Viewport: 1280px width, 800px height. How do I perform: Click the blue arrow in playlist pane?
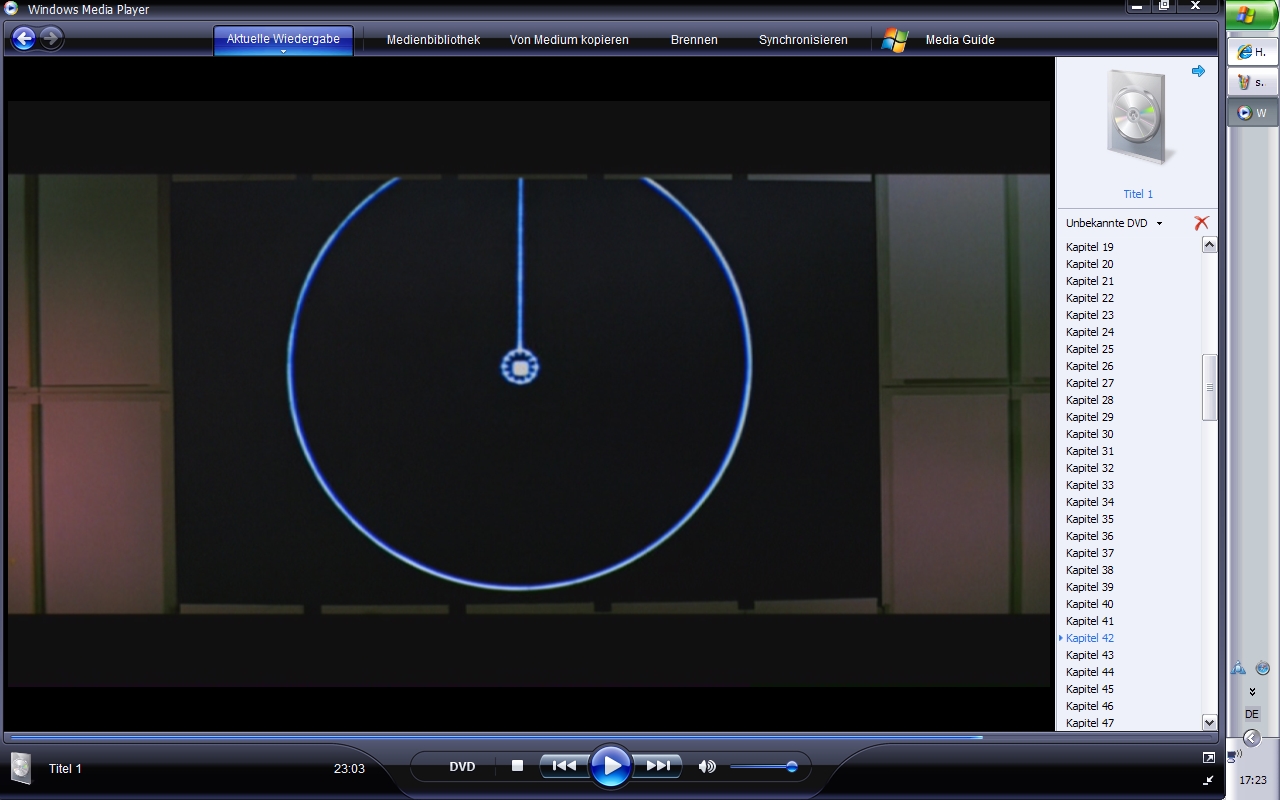[x=1198, y=71]
